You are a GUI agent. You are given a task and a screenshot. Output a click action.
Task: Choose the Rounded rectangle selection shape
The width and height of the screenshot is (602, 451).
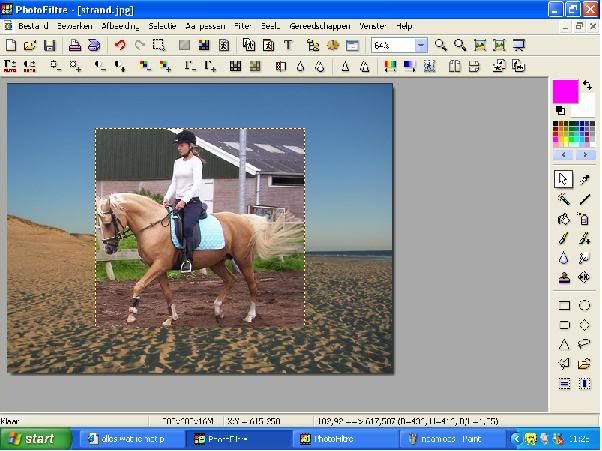pos(564,325)
